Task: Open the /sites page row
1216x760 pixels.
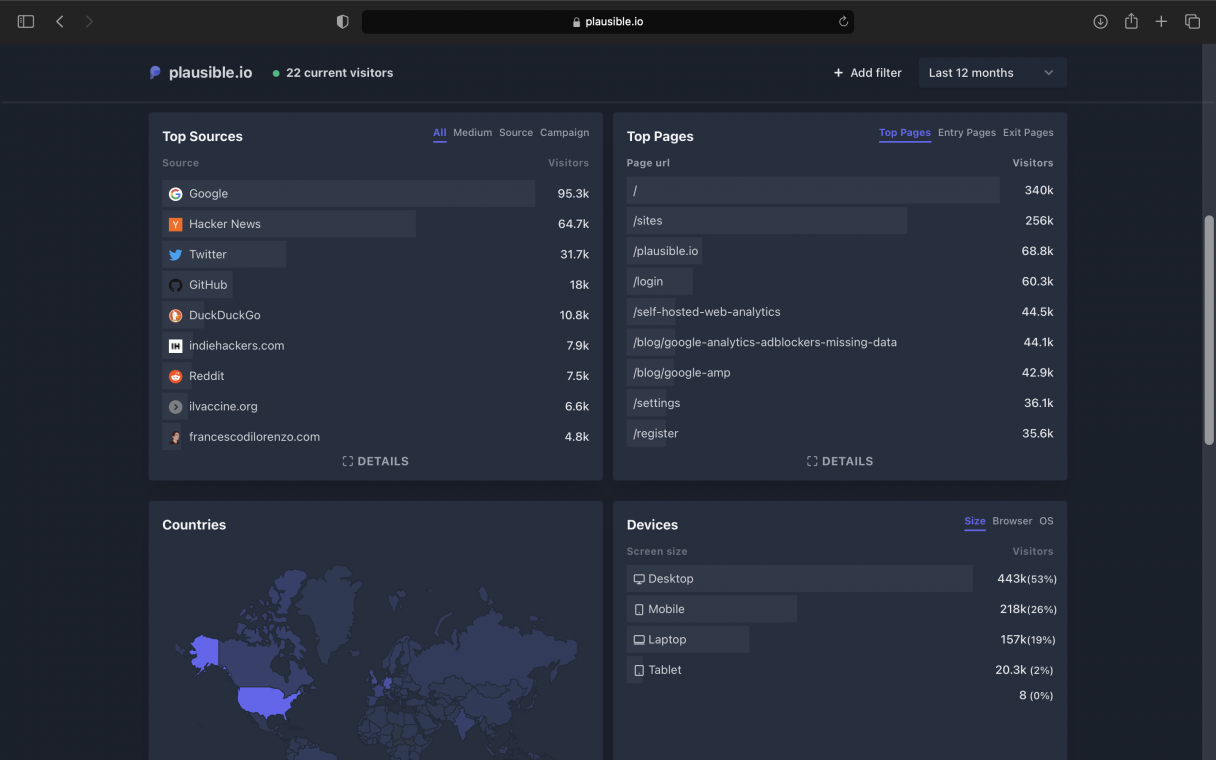Action: click(x=840, y=221)
